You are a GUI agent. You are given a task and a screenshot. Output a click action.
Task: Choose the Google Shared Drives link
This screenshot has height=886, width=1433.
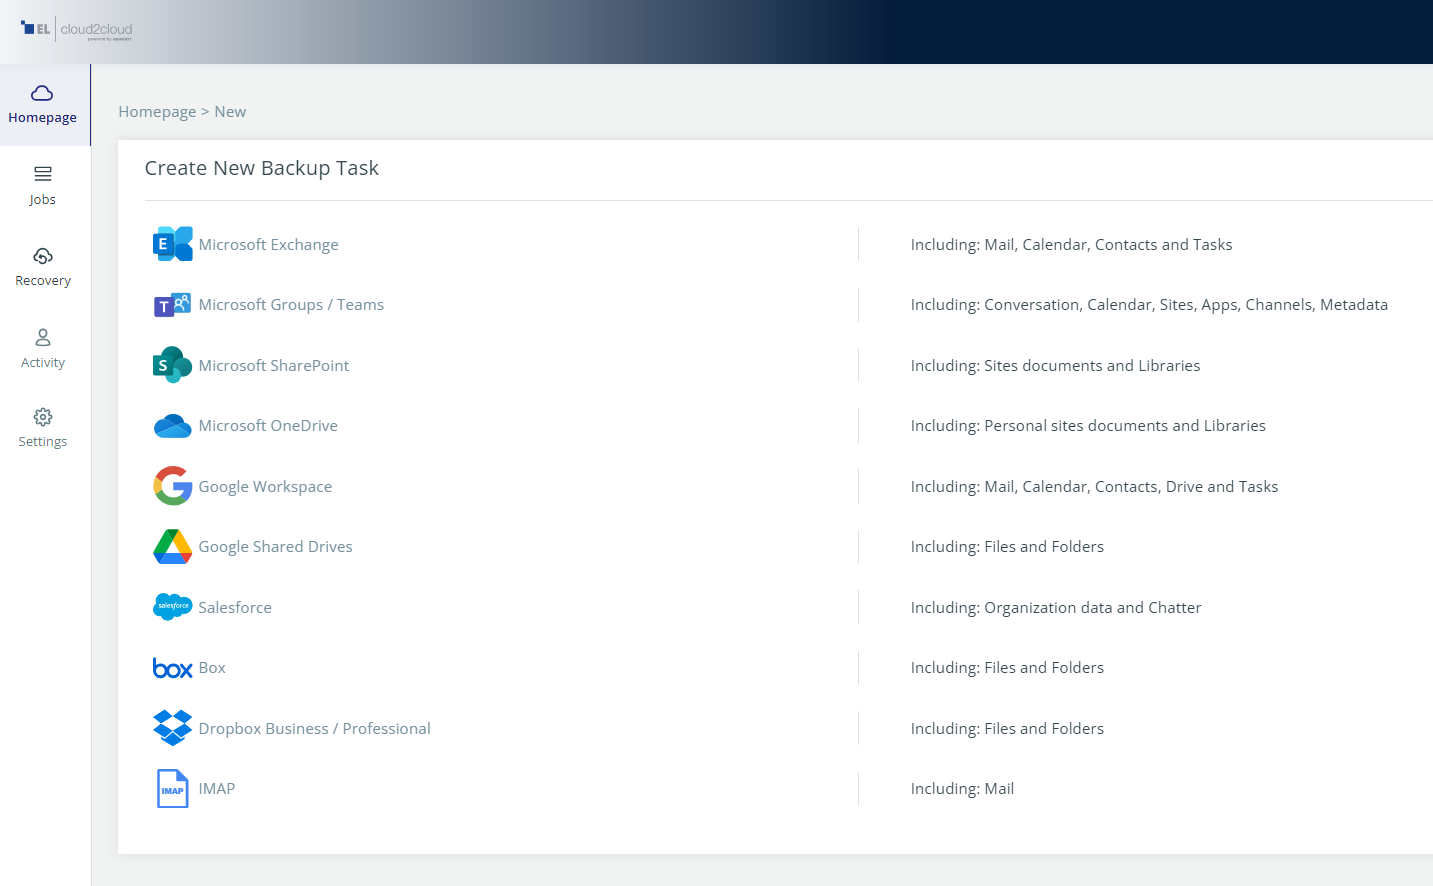[275, 547]
